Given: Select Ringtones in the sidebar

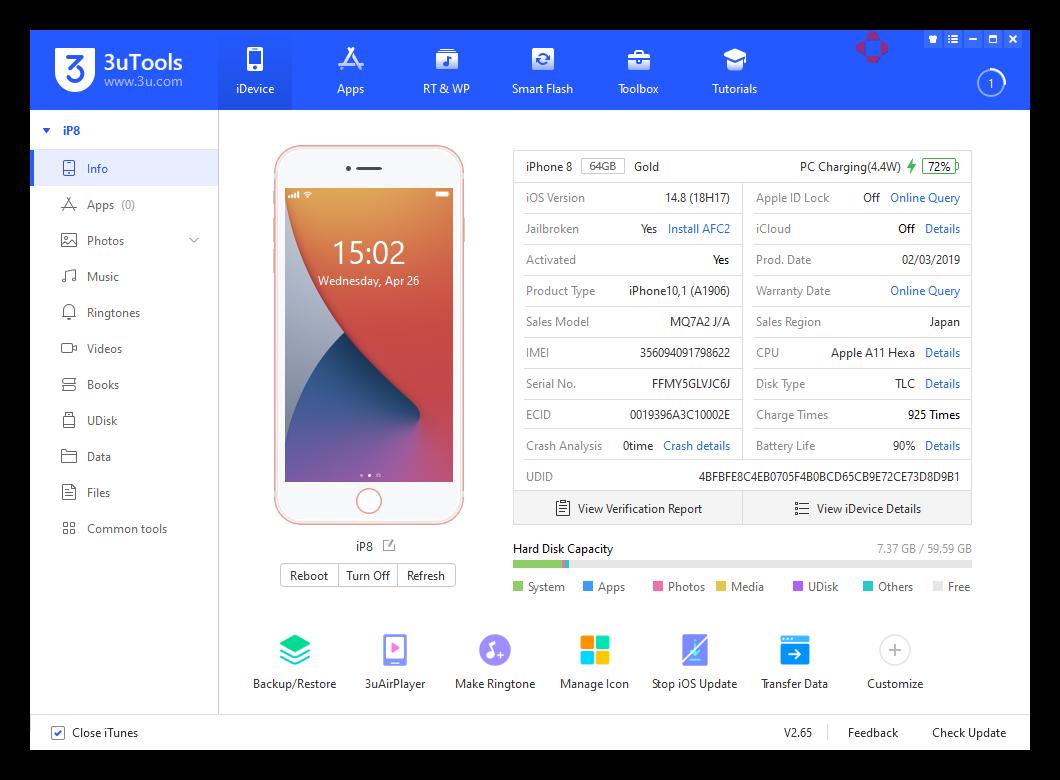Looking at the screenshot, I should coord(113,313).
